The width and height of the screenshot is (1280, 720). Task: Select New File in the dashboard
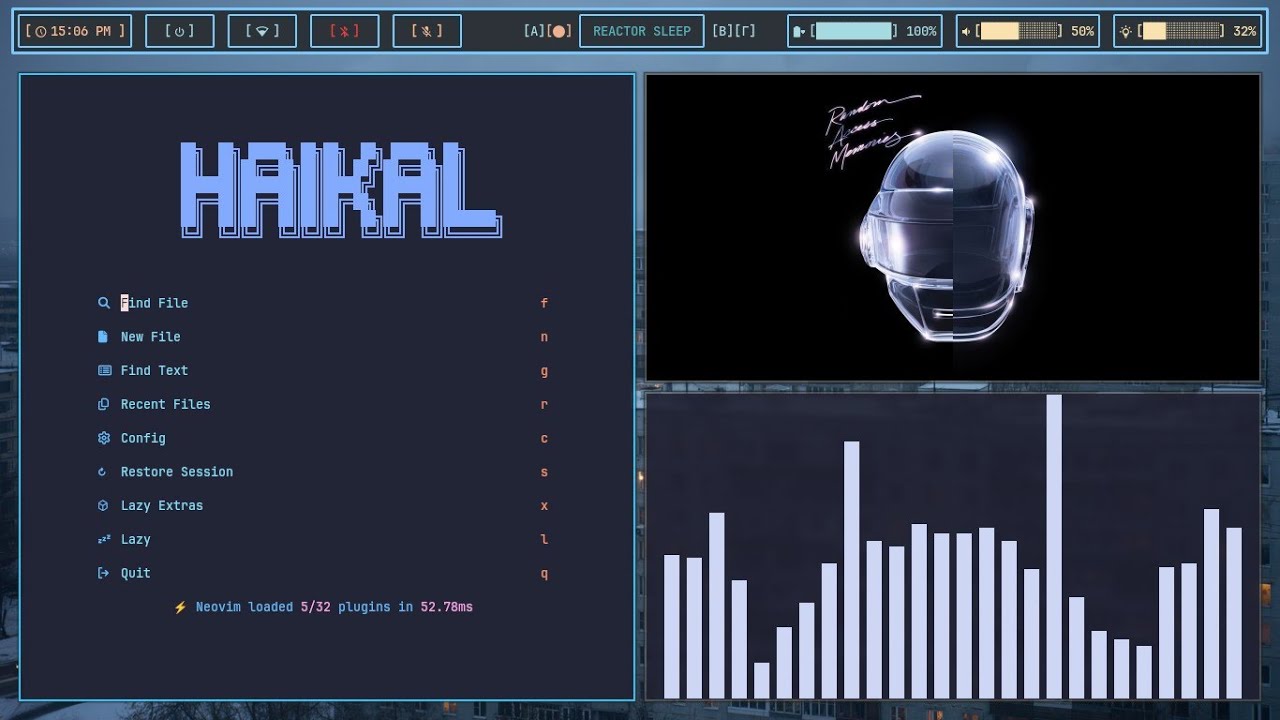pos(151,337)
